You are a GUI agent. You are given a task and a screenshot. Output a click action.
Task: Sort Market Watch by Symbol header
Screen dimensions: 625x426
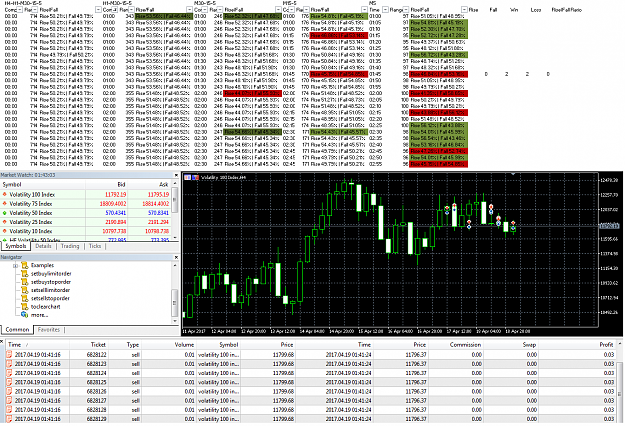point(43,185)
